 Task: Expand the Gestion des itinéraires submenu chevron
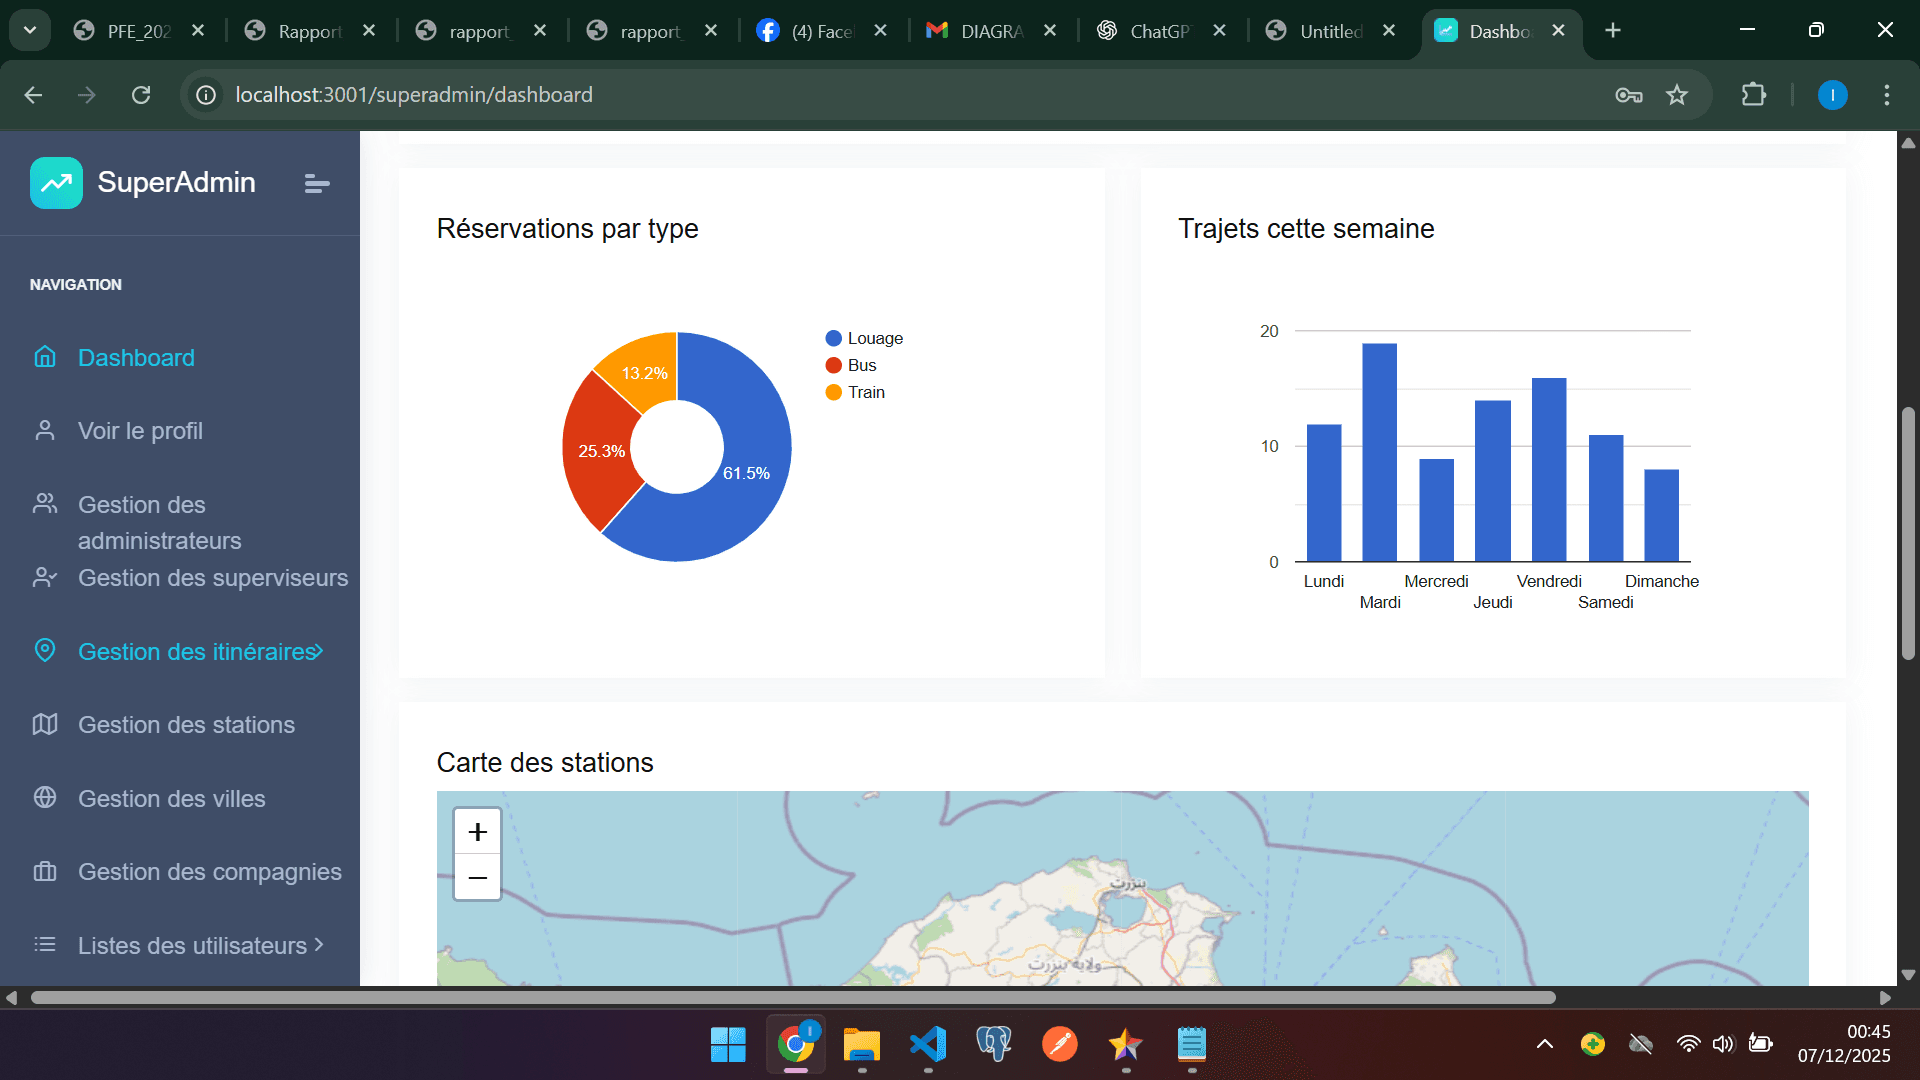(318, 652)
